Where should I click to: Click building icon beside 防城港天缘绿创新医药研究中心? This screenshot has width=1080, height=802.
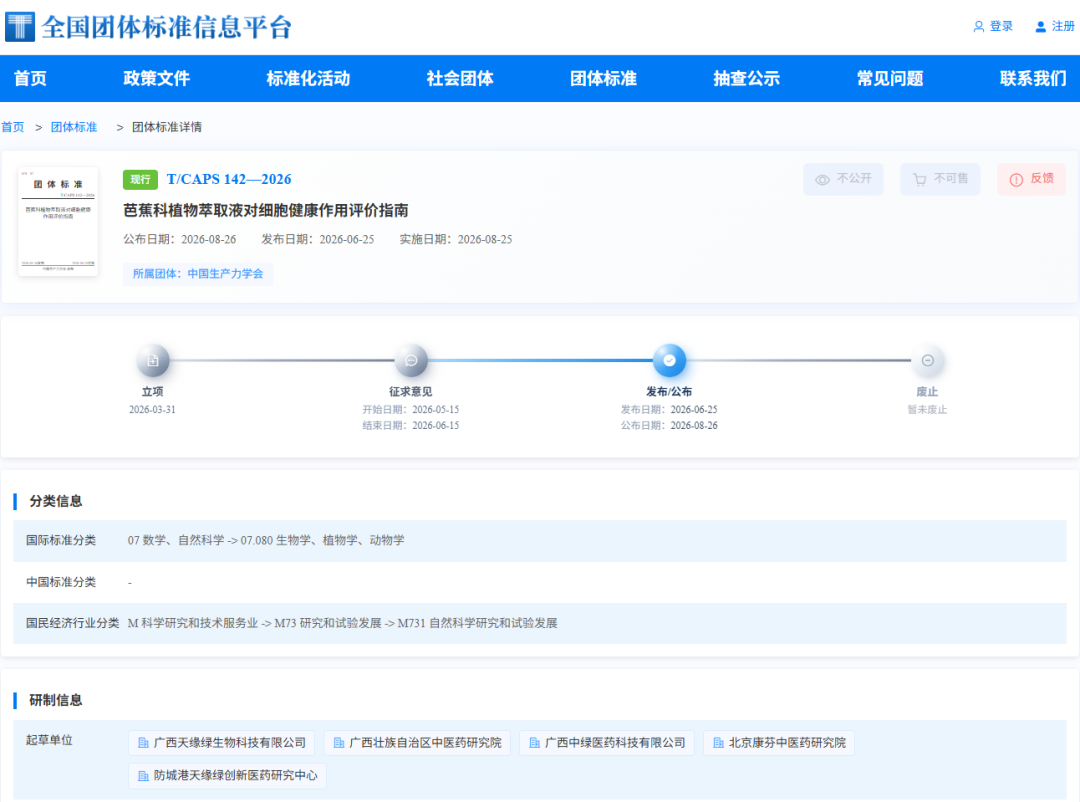click(143, 776)
